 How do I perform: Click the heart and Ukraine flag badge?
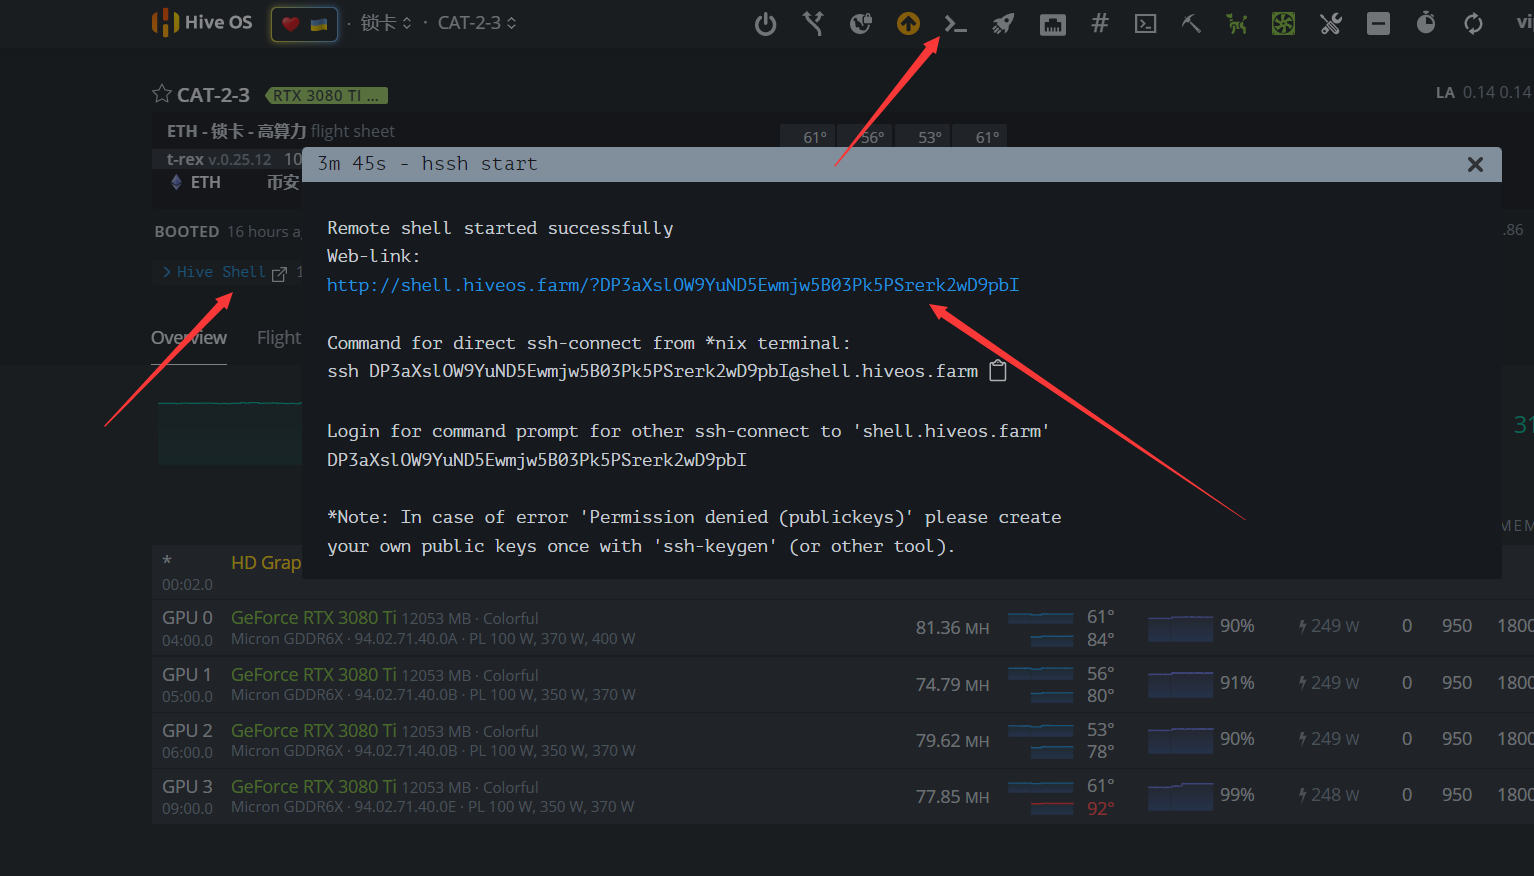point(304,23)
